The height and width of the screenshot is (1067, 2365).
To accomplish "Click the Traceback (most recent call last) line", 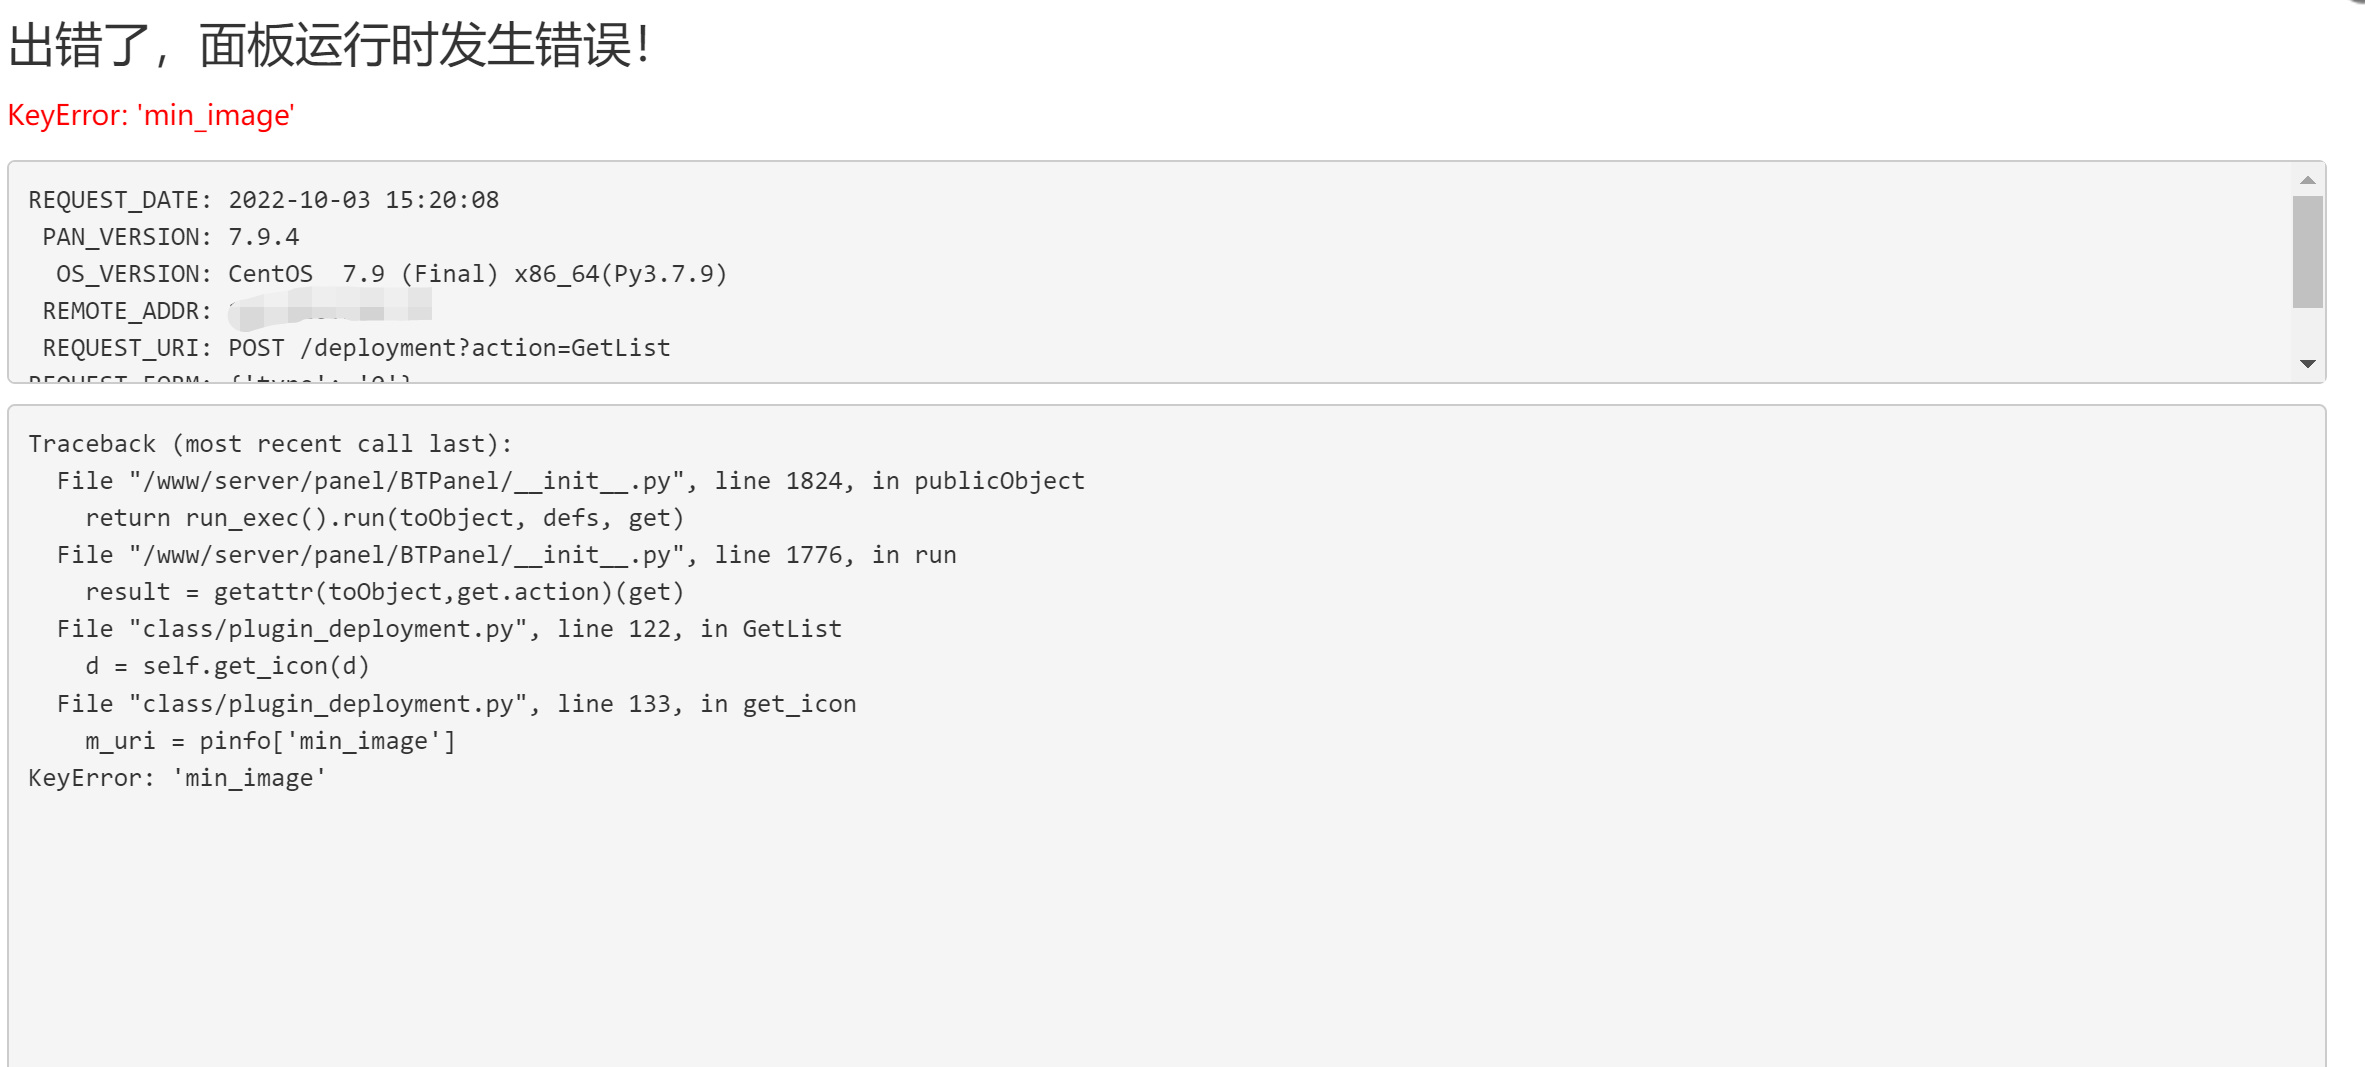I will (270, 444).
